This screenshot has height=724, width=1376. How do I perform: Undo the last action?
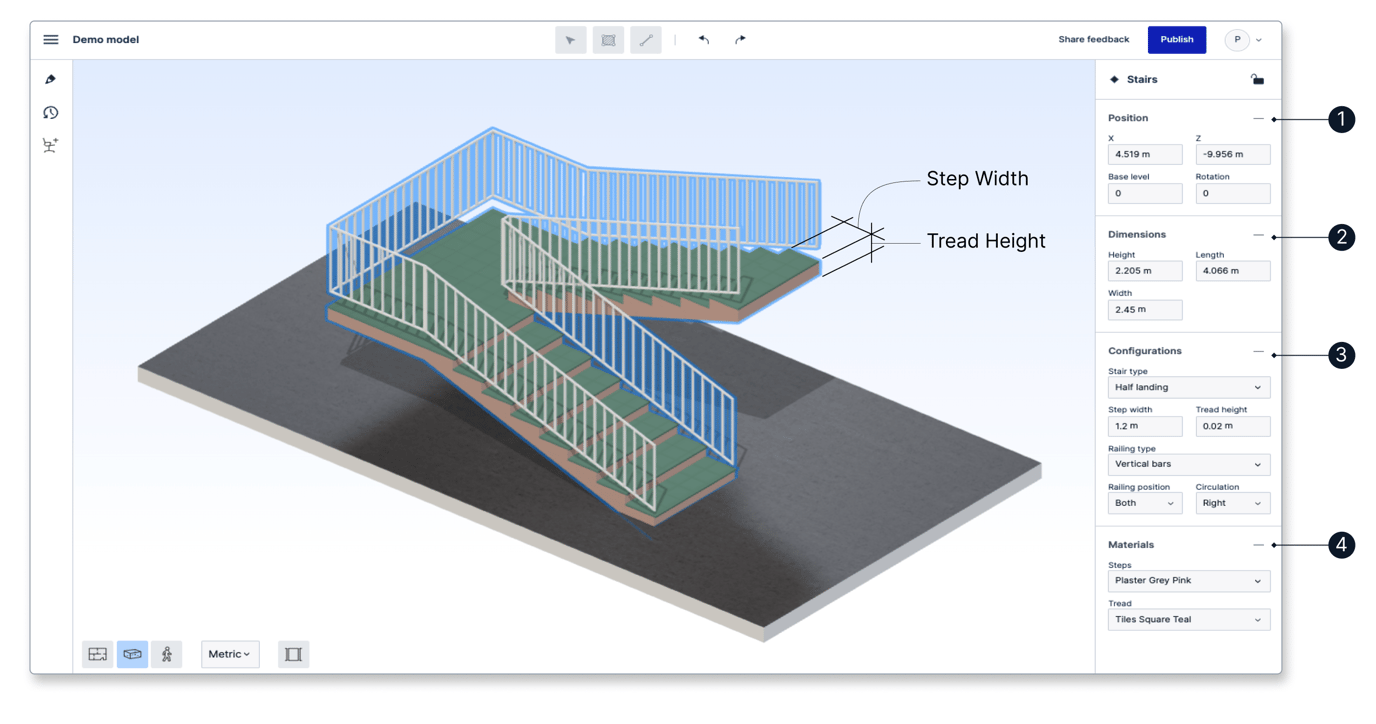pos(704,40)
